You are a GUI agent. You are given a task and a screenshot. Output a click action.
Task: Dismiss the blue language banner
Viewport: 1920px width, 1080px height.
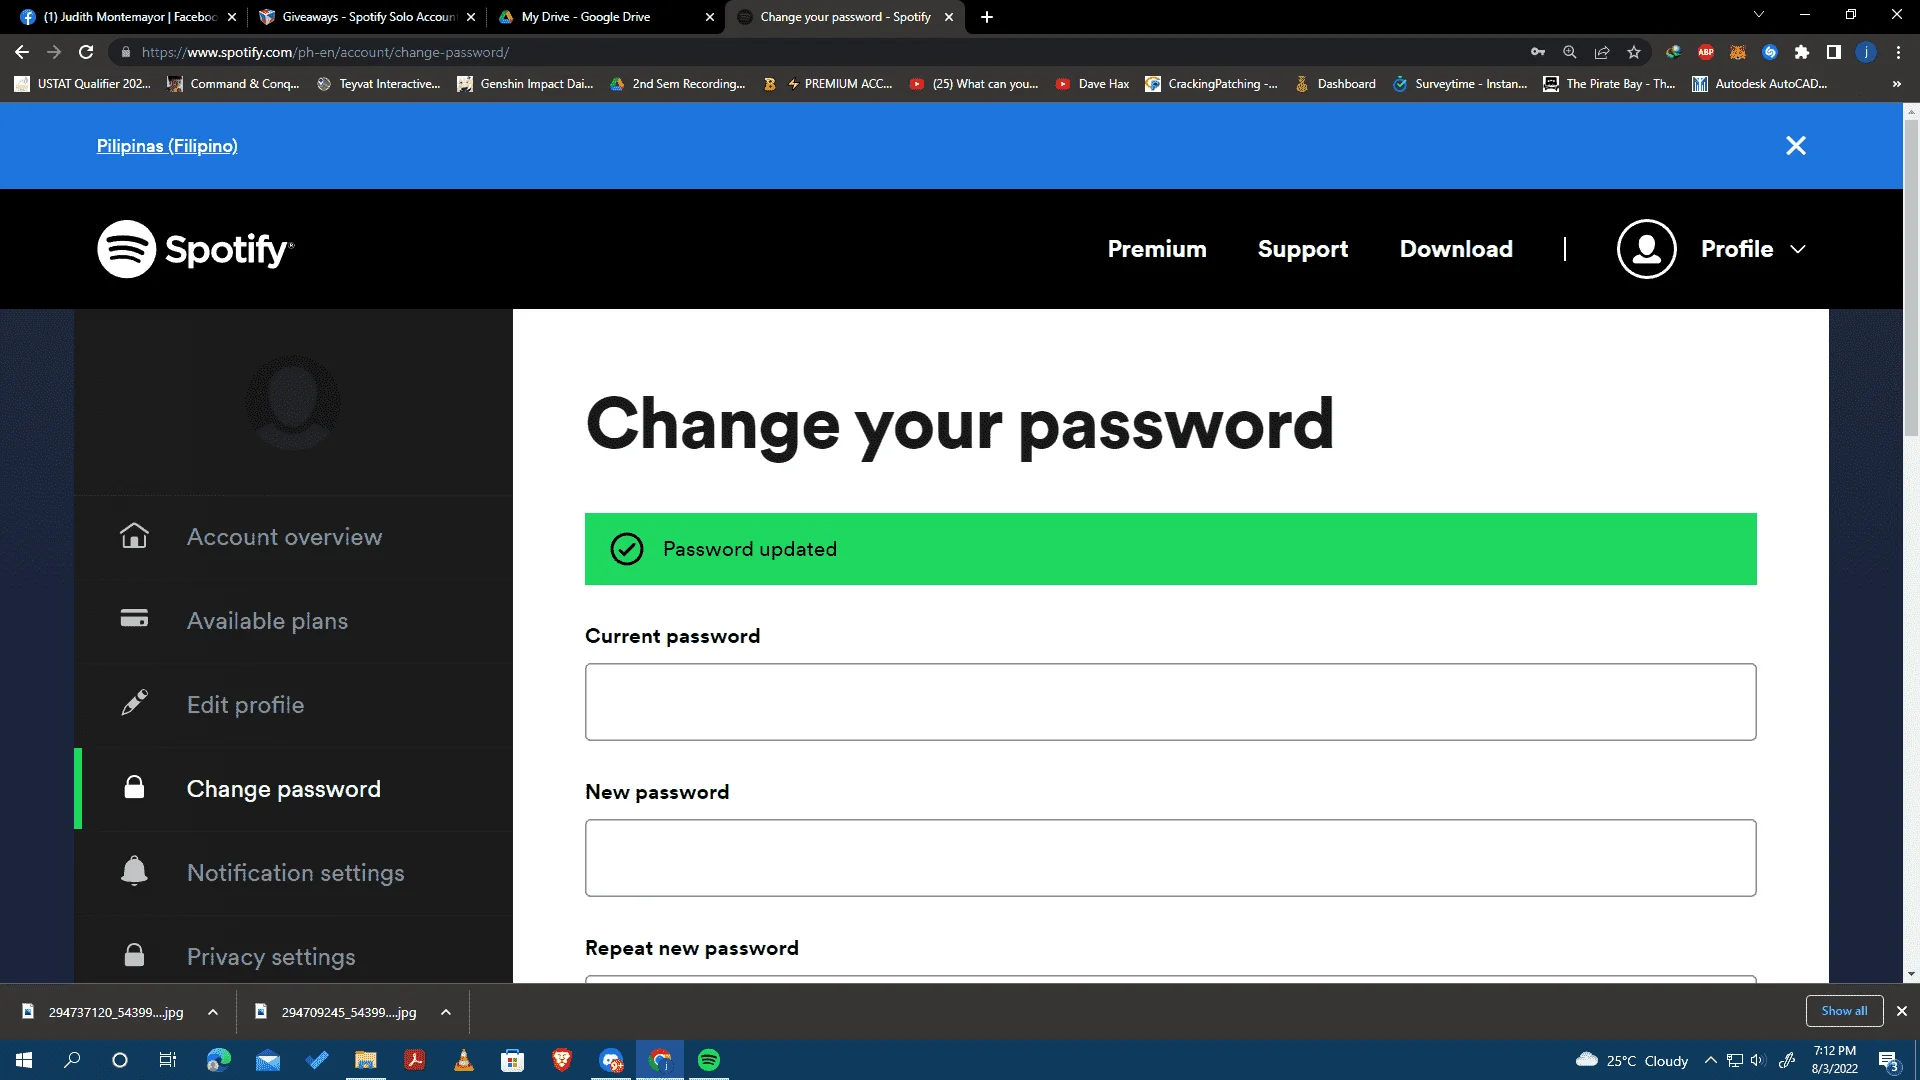pyautogui.click(x=1796, y=146)
